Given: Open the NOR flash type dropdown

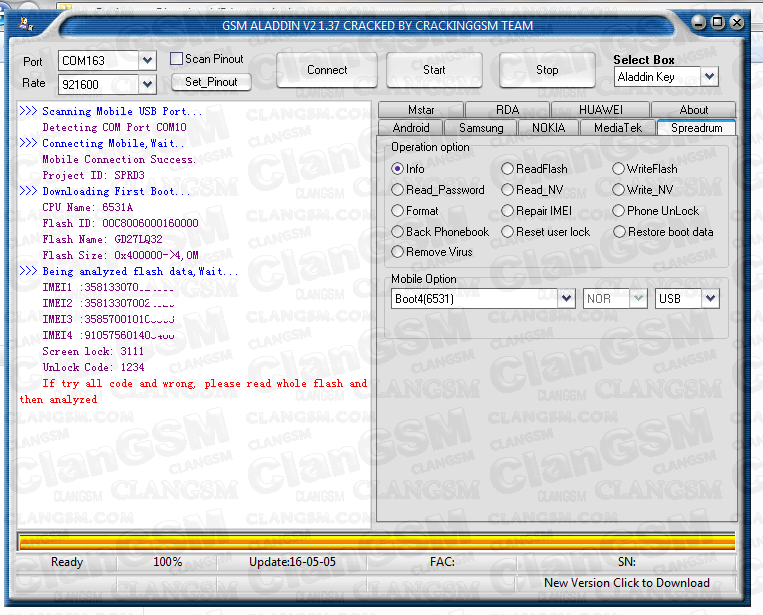Looking at the screenshot, I should coord(638,298).
